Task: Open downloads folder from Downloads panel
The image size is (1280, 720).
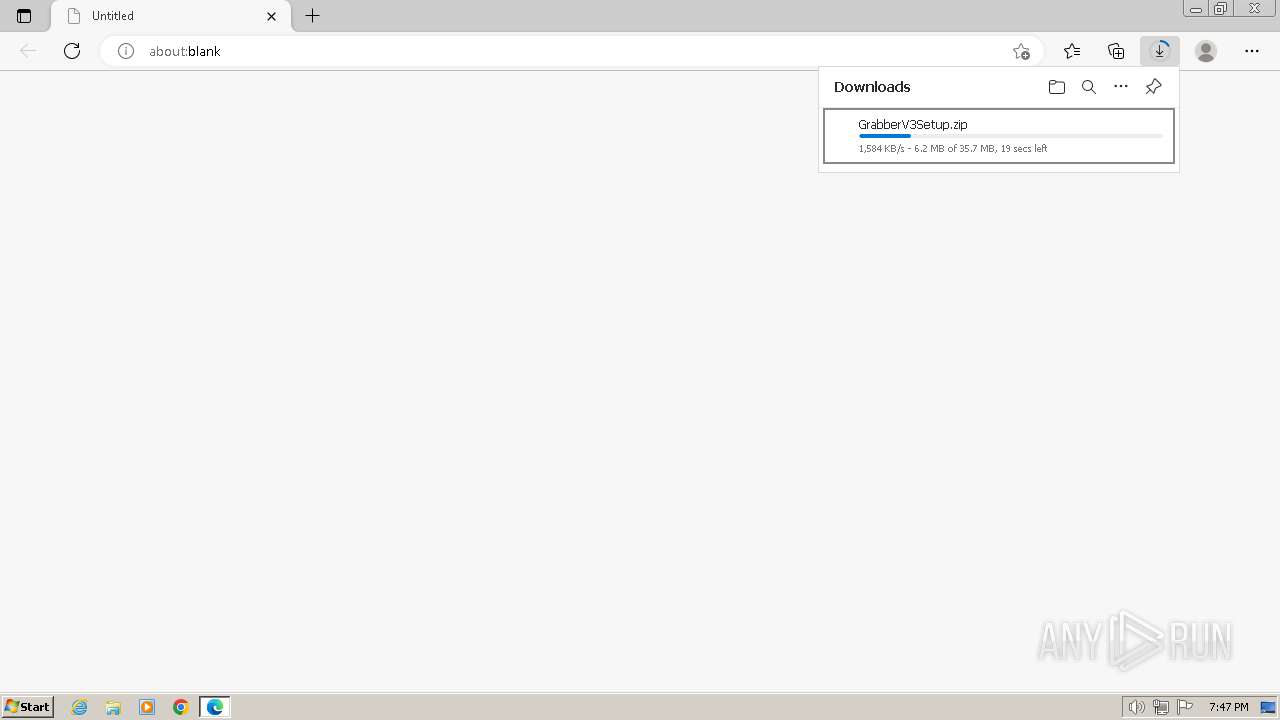Action: [1057, 87]
